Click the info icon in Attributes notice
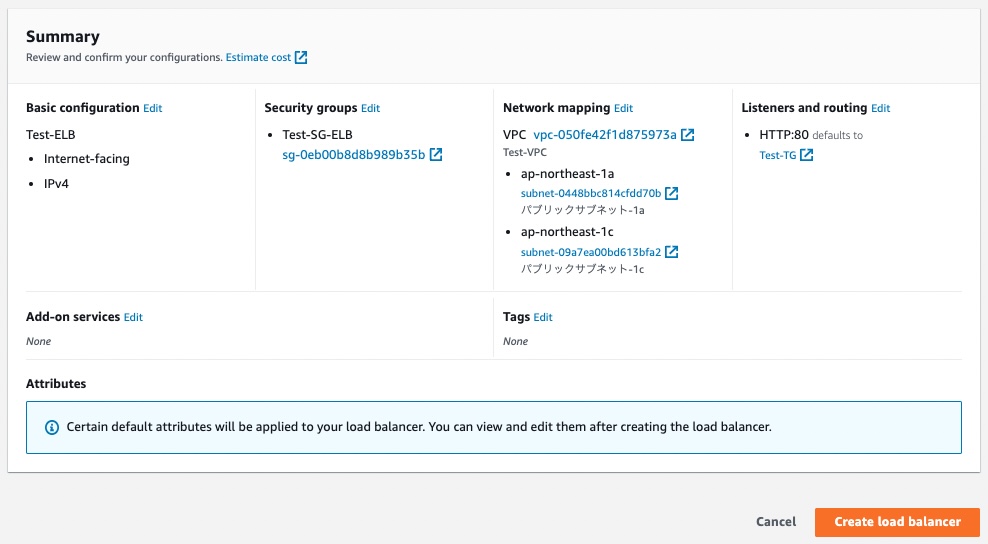Image resolution: width=988 pixels, height=544 pixels. (x=52, y=427)
